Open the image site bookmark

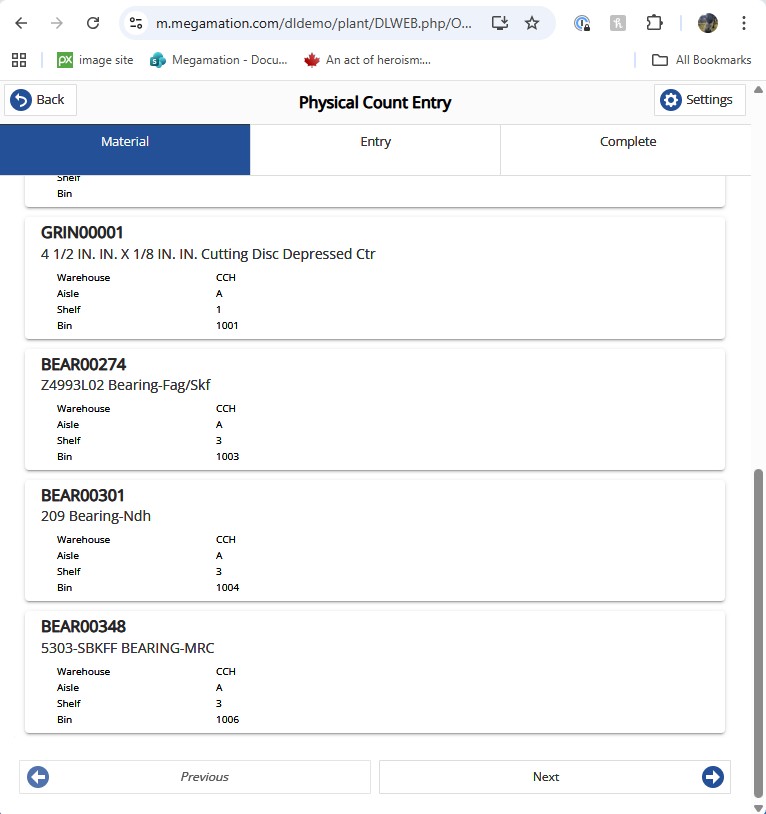click(x=95, y=60)
